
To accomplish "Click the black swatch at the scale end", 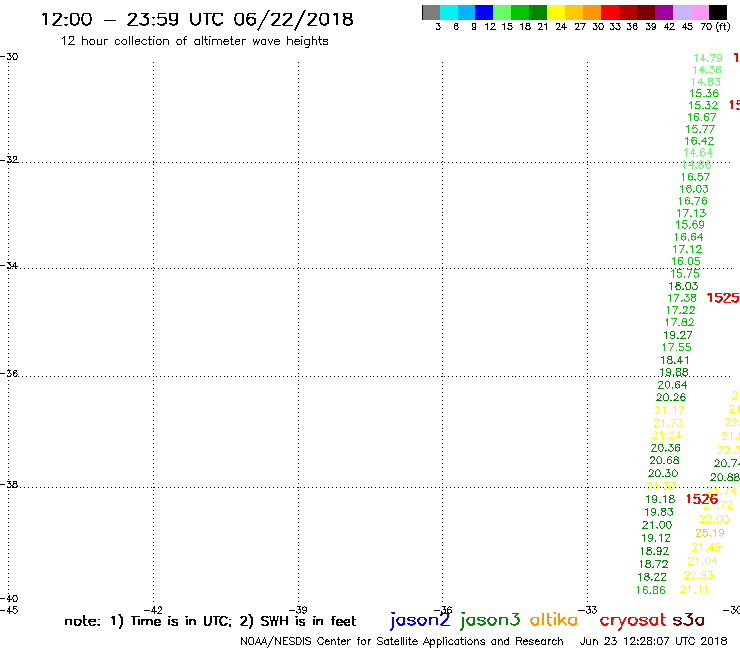I will click(717, 12).
